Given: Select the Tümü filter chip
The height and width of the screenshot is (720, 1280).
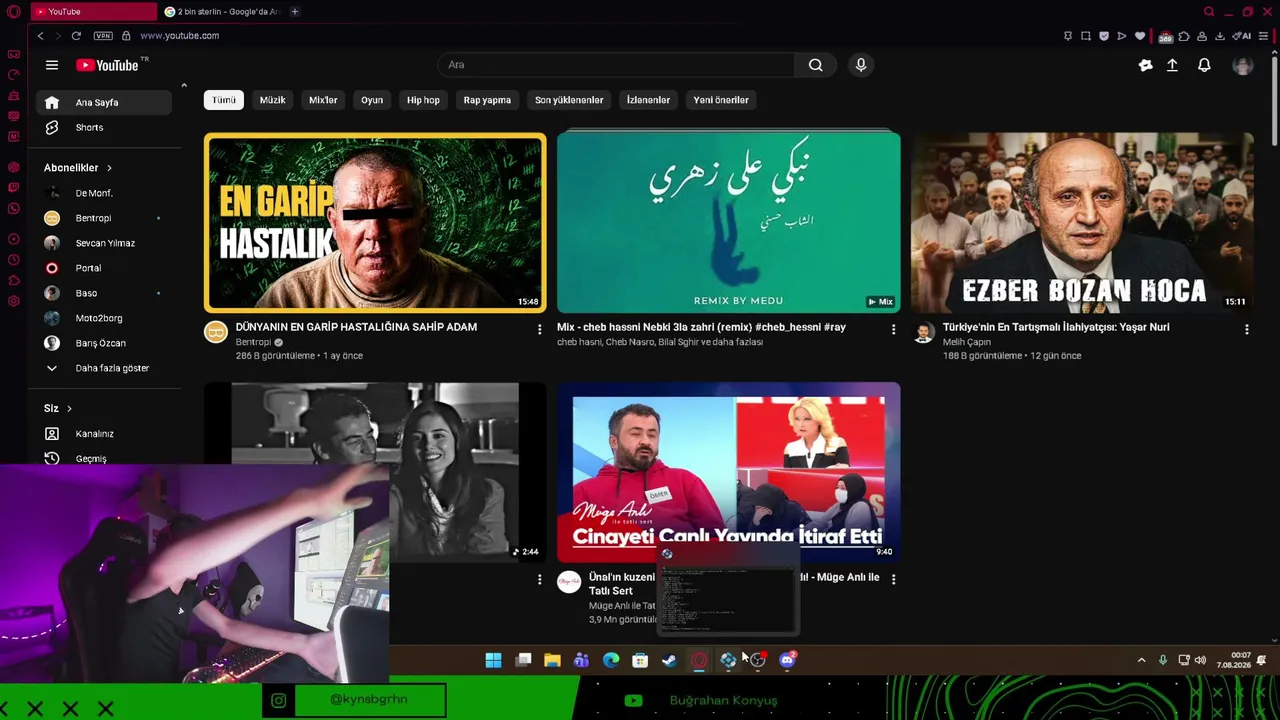Looking at the screenshot, I should click(x=224, y=100).
